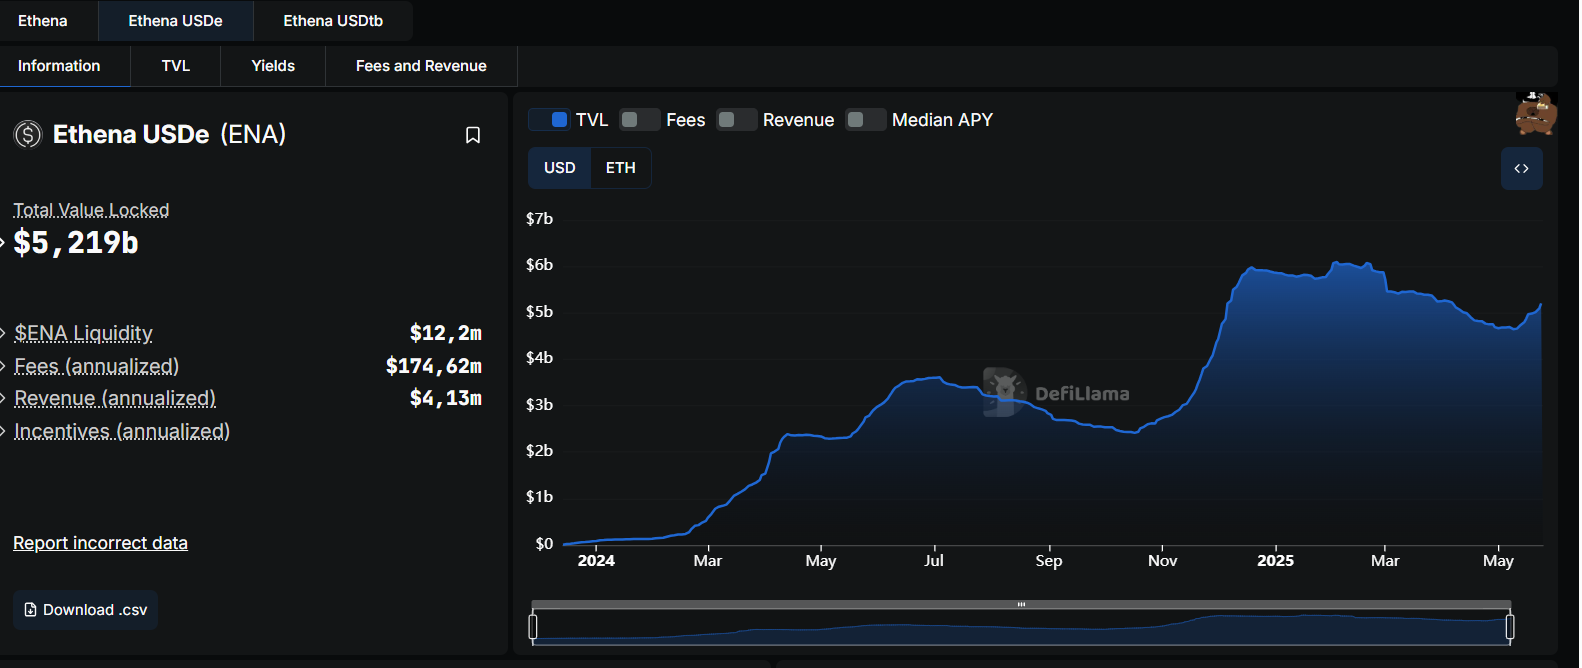
Task: Open the Fees and Revenue tab
Action: coord(421,66)
